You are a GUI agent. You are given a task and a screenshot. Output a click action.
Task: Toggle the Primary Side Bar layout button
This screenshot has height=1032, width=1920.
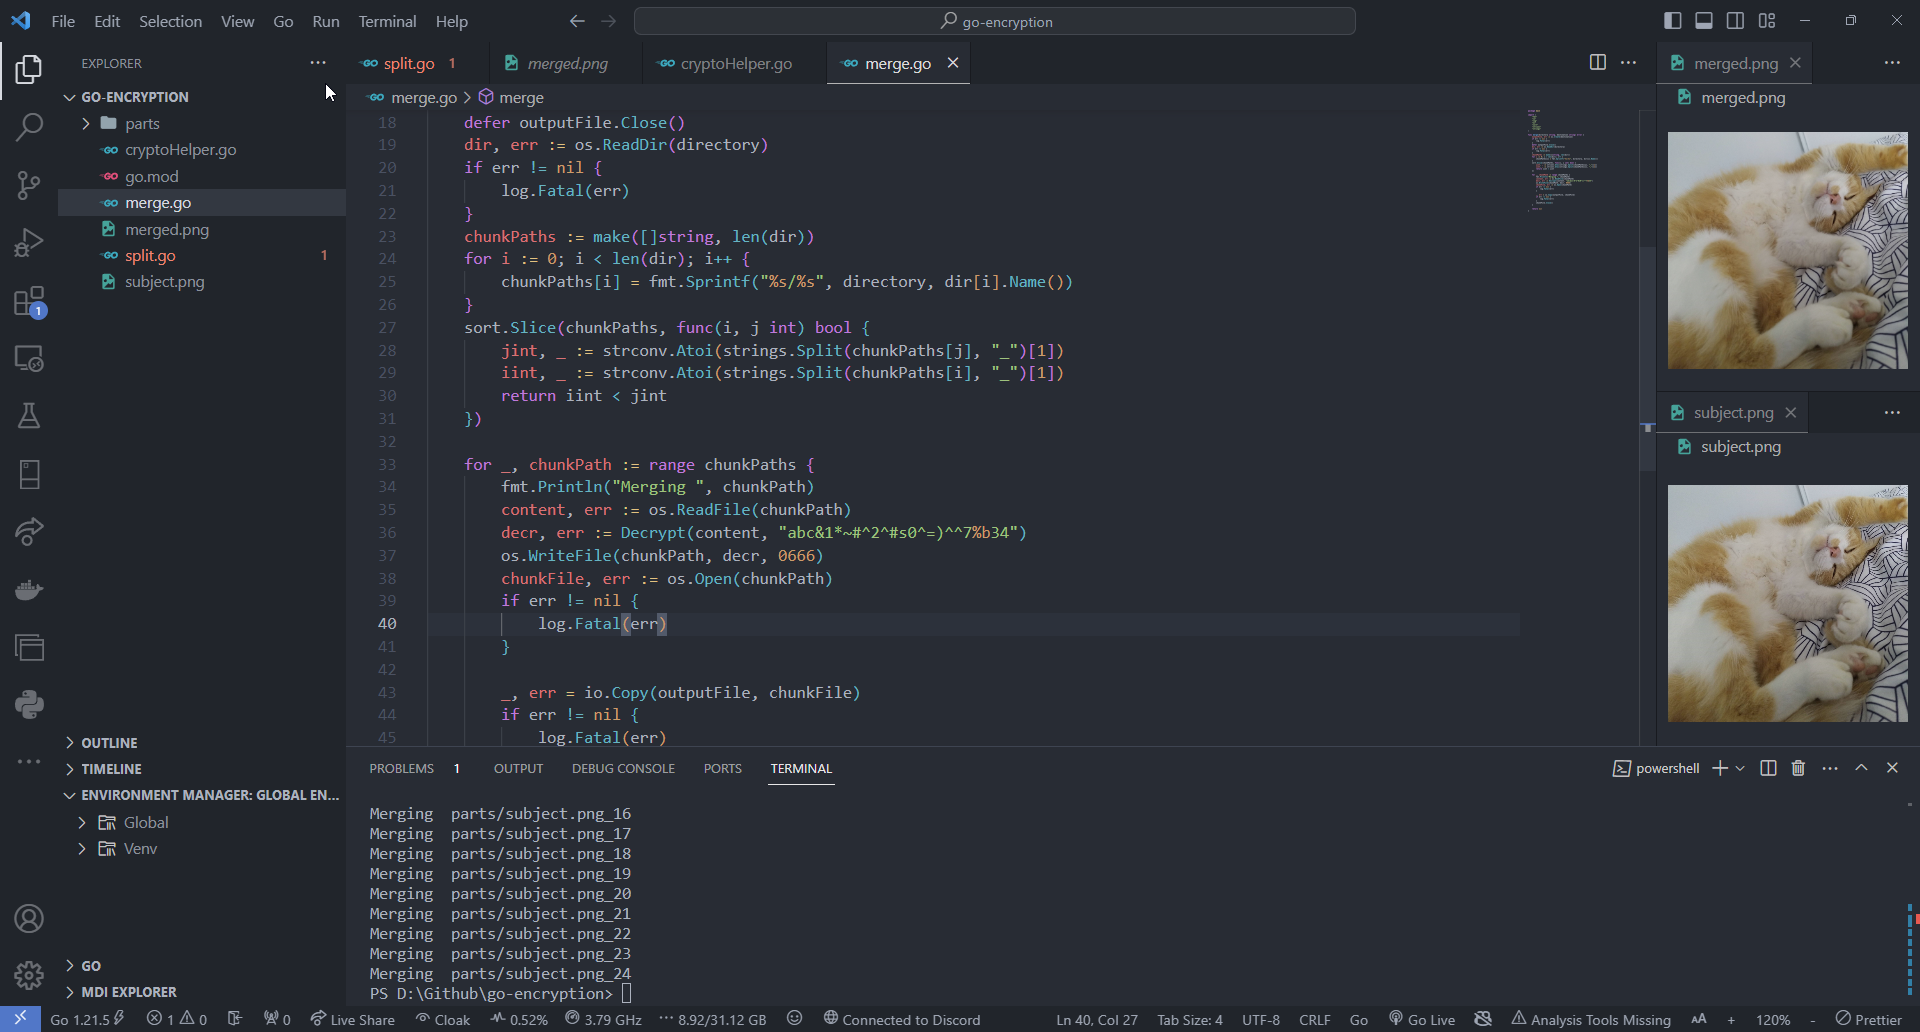1673,21
